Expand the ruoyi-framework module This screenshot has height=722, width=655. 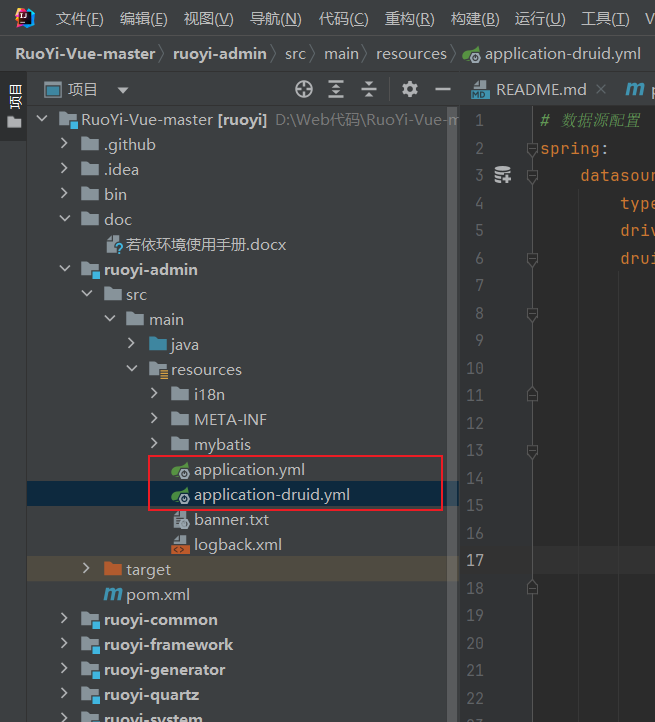click(64, 643)
